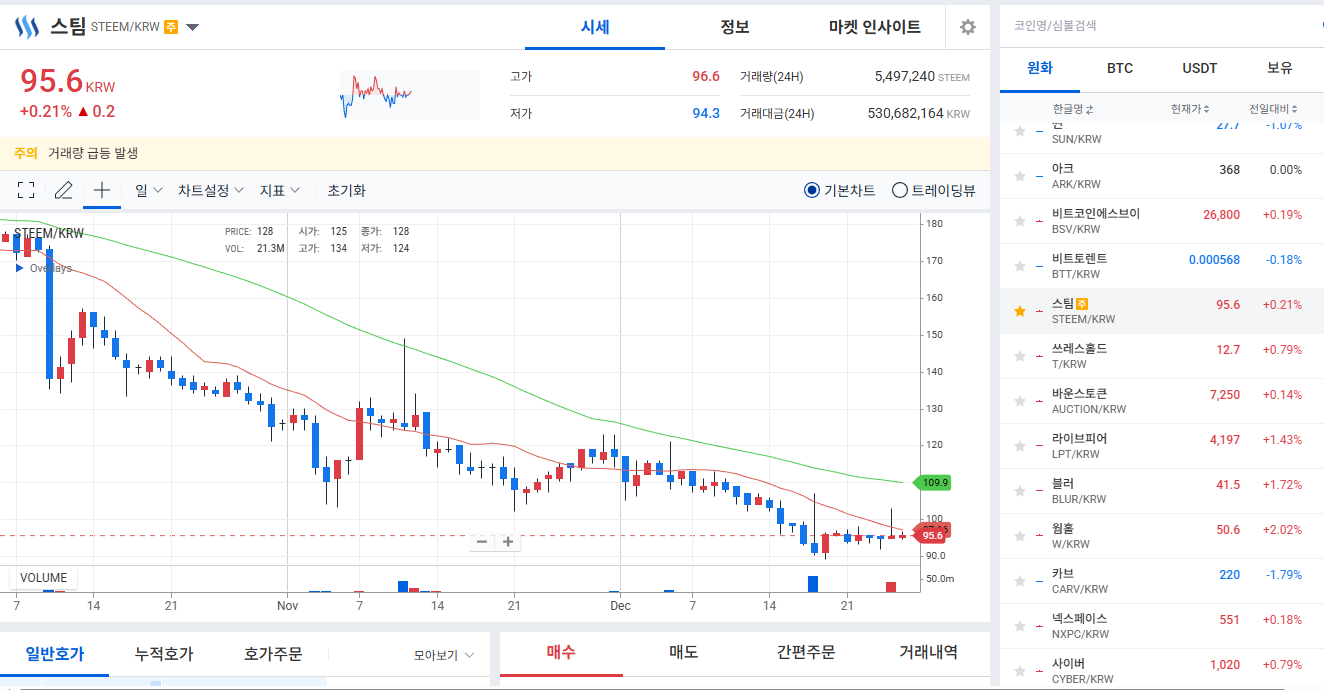This screenshot has height=690, width=1324.
Task: Switch to the 호가주문 tab
Action: coord(273,654)
